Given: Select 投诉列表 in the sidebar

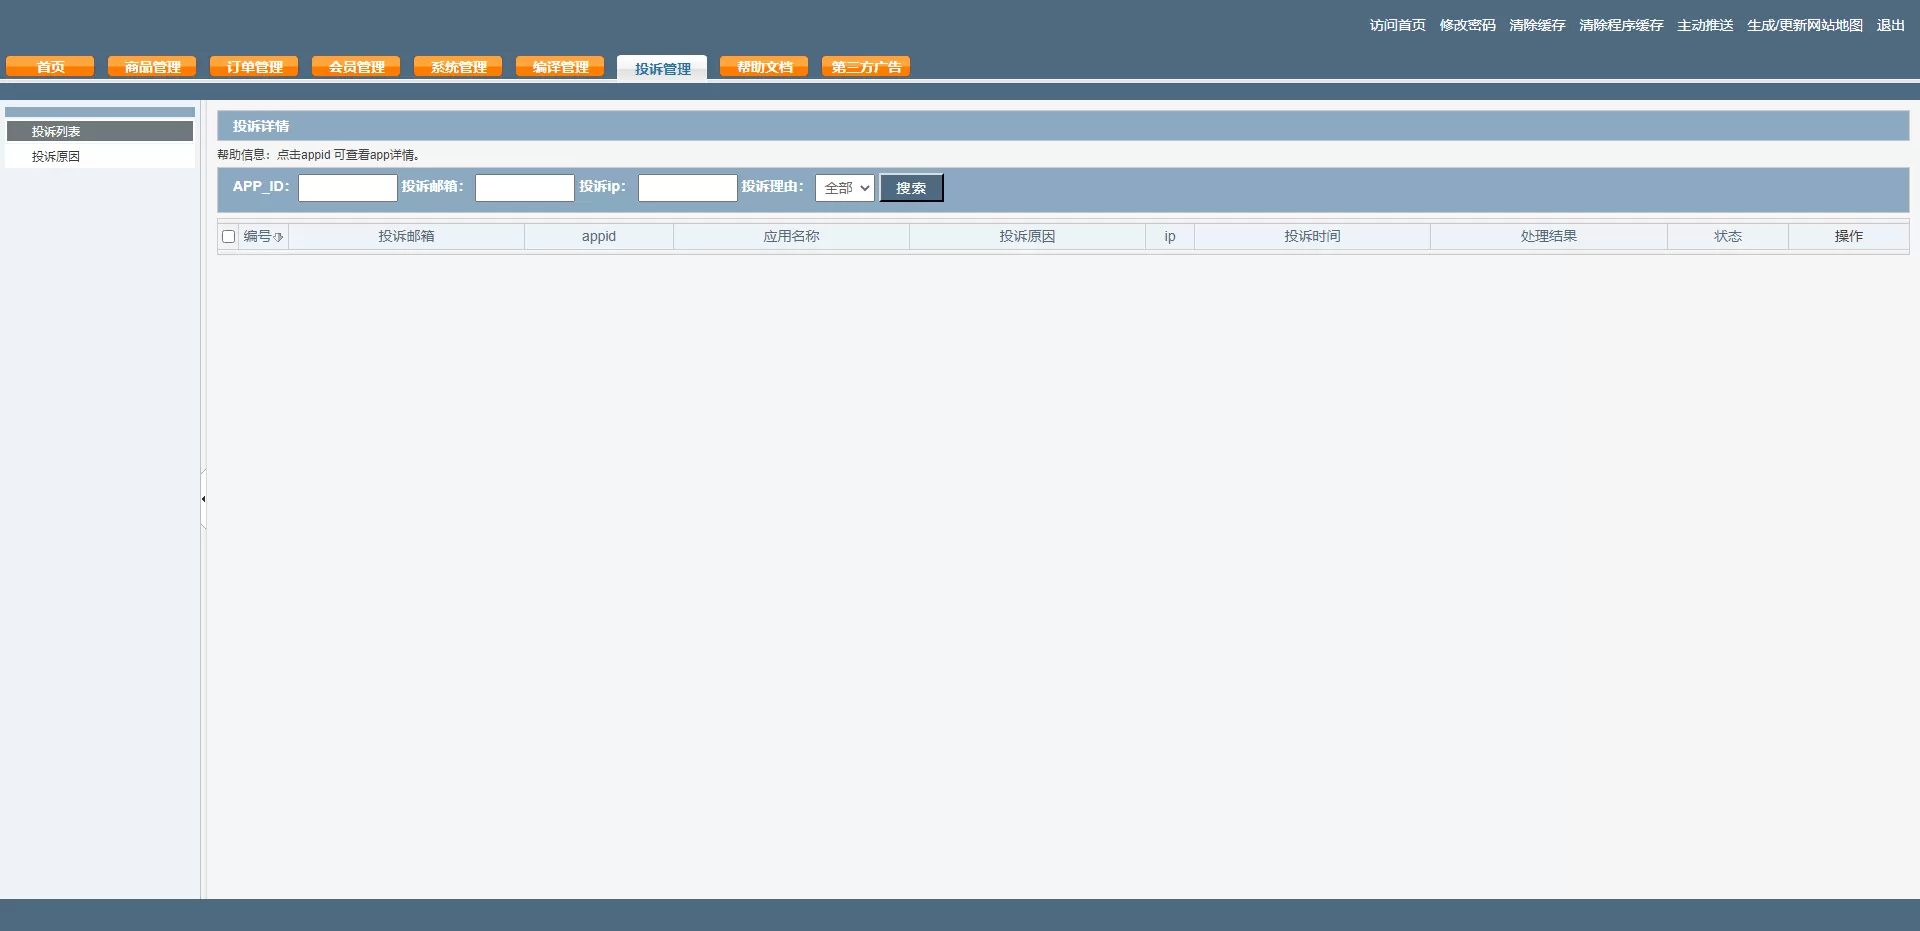Looking at the screenshot, I should (56, 132).
